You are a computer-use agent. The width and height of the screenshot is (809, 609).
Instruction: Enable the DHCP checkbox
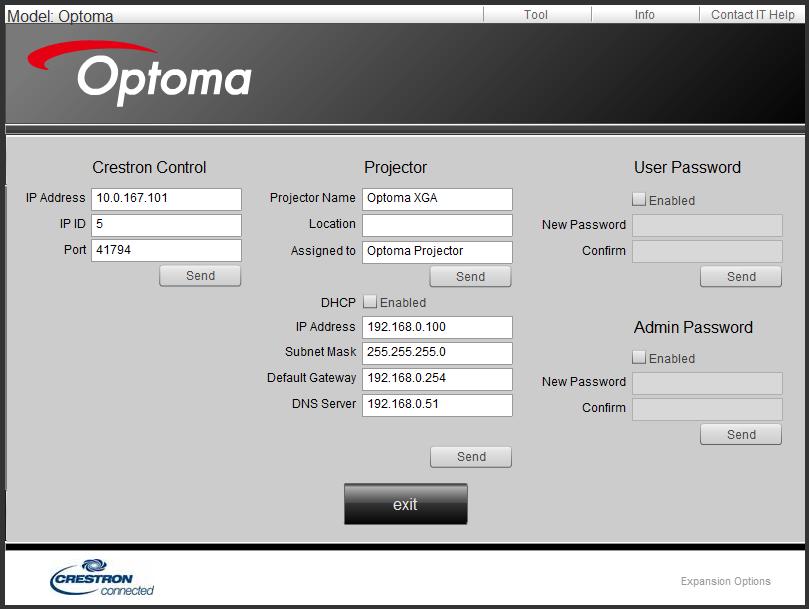pos(370,302)
